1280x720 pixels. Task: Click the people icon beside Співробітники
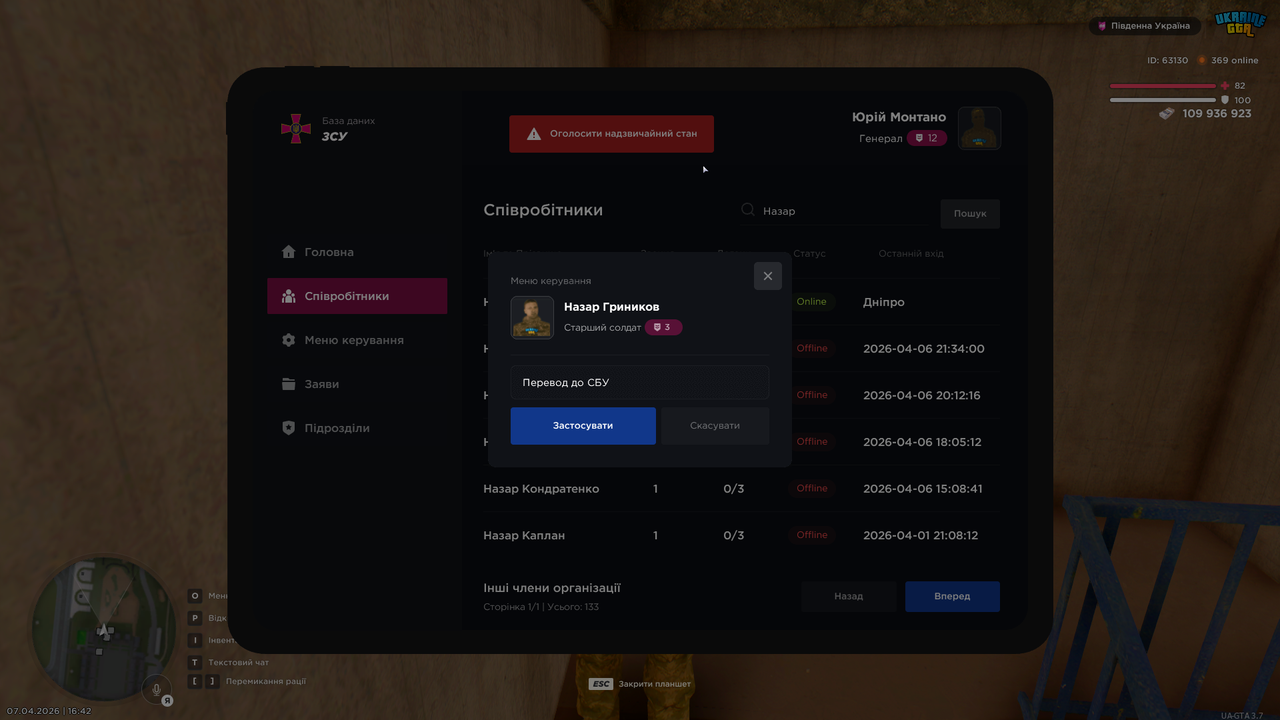pyautogui.click(x=289, y=296)
